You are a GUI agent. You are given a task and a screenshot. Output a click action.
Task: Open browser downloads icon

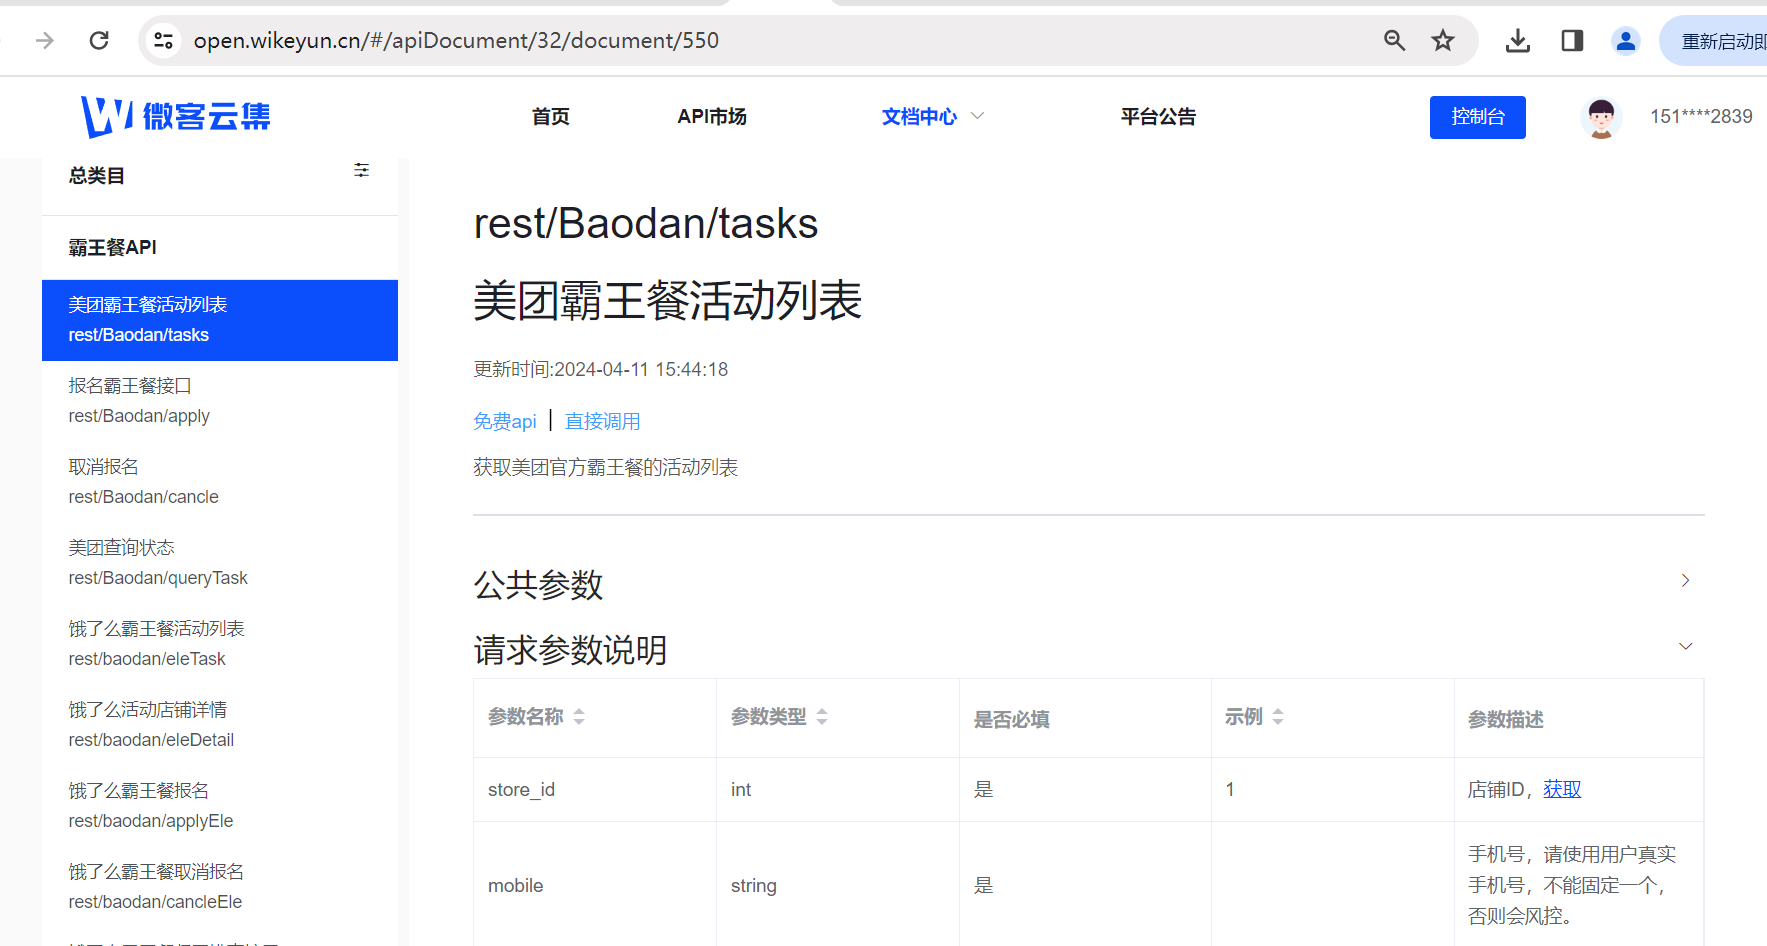(x=1518, y=41)
